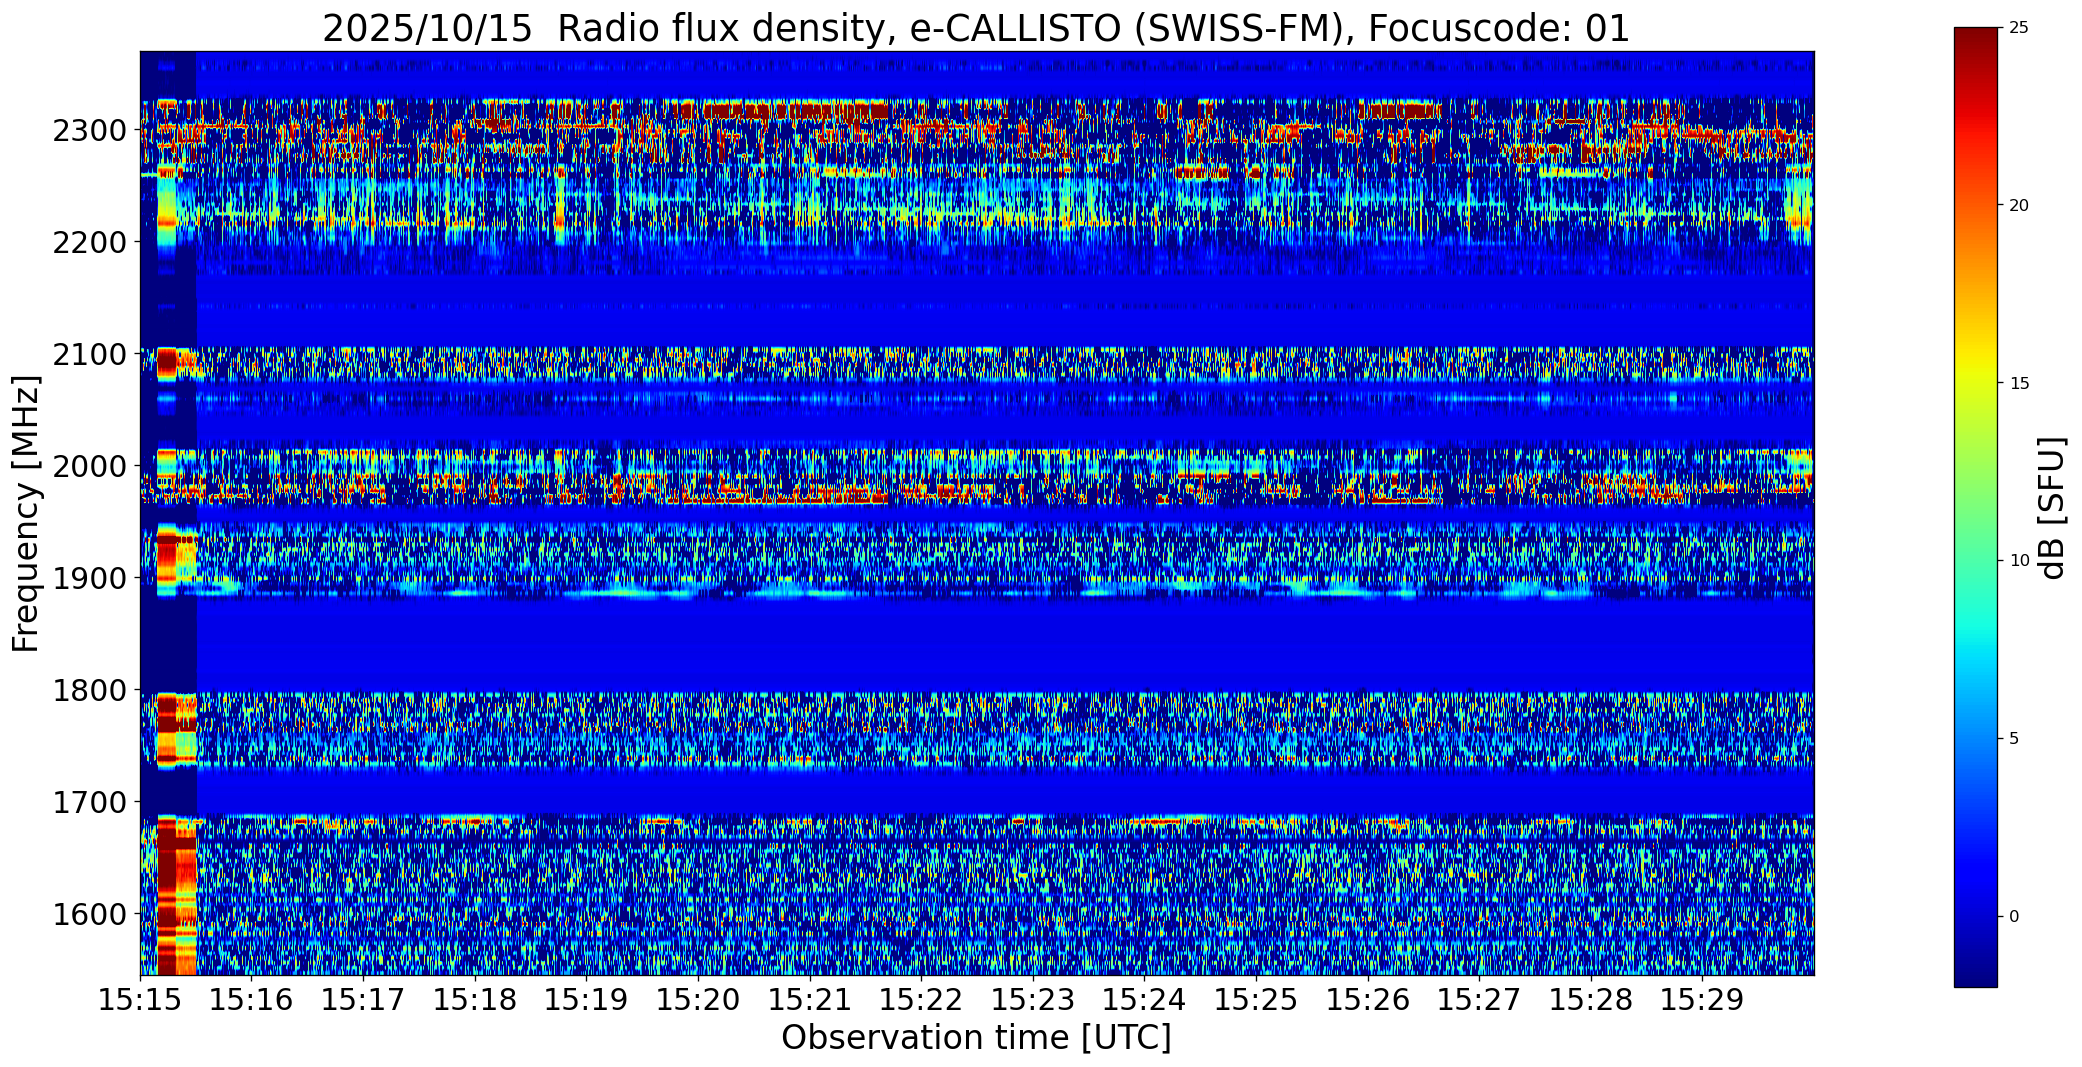The width and height of the screenshot is (2082, 1067).
Task: Click the 15:21 time tick label
Action: point(810,999)
